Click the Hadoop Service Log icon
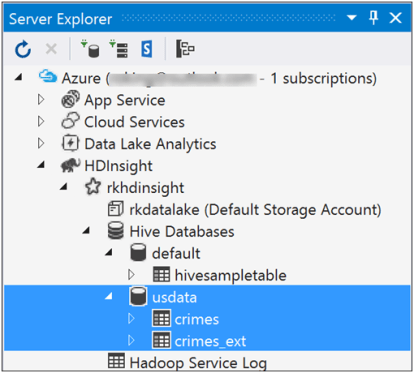 pos(116,361)
